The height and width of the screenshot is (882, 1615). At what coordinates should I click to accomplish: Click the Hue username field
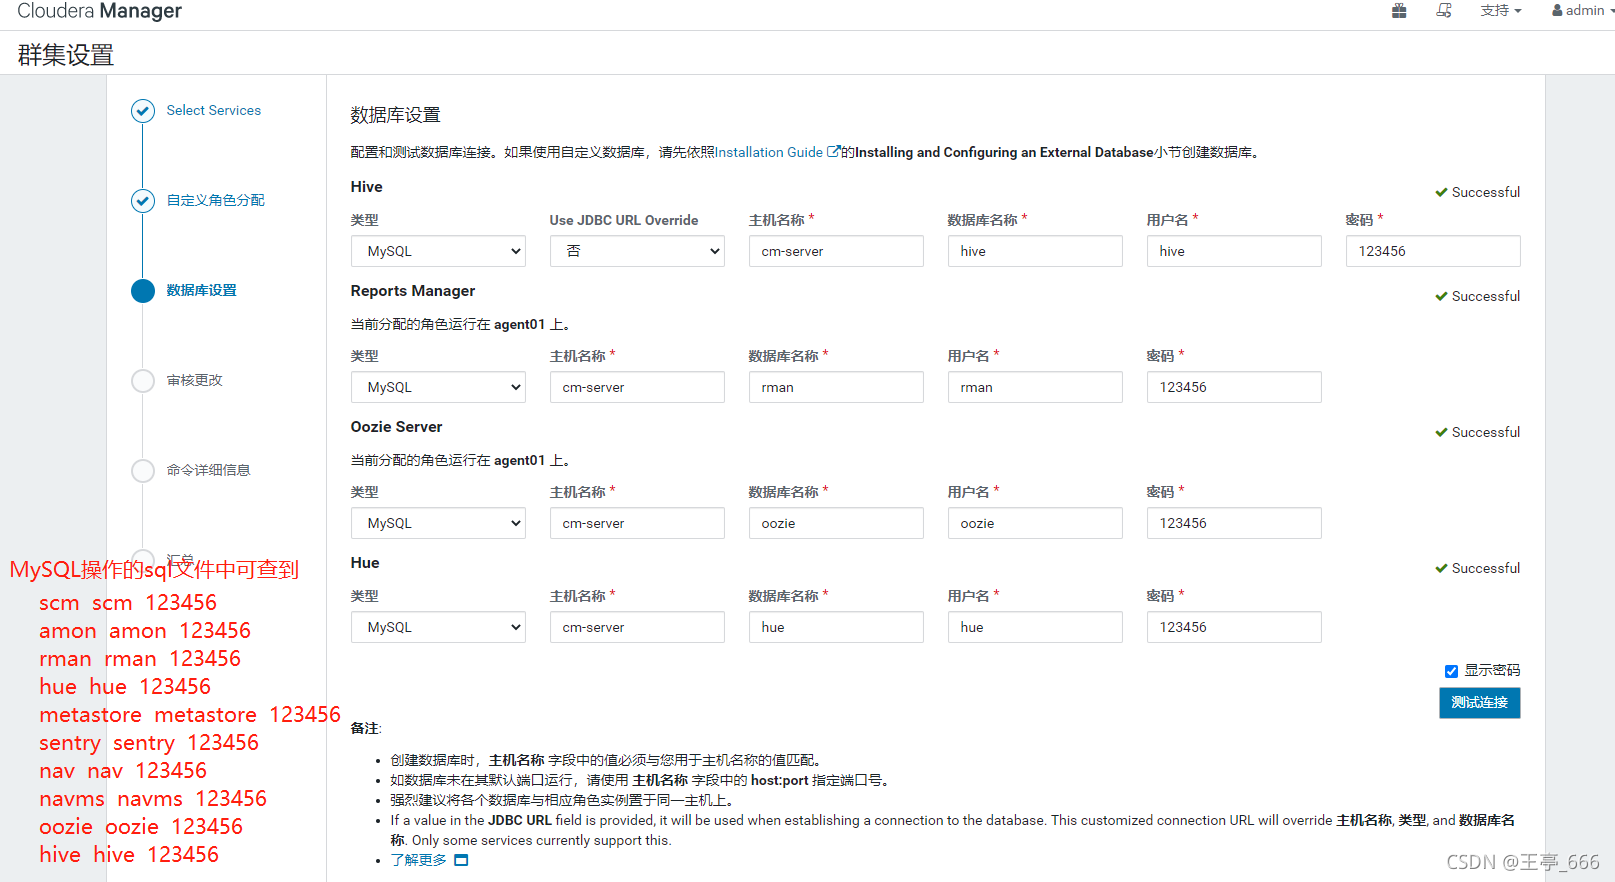(1035, 627)
